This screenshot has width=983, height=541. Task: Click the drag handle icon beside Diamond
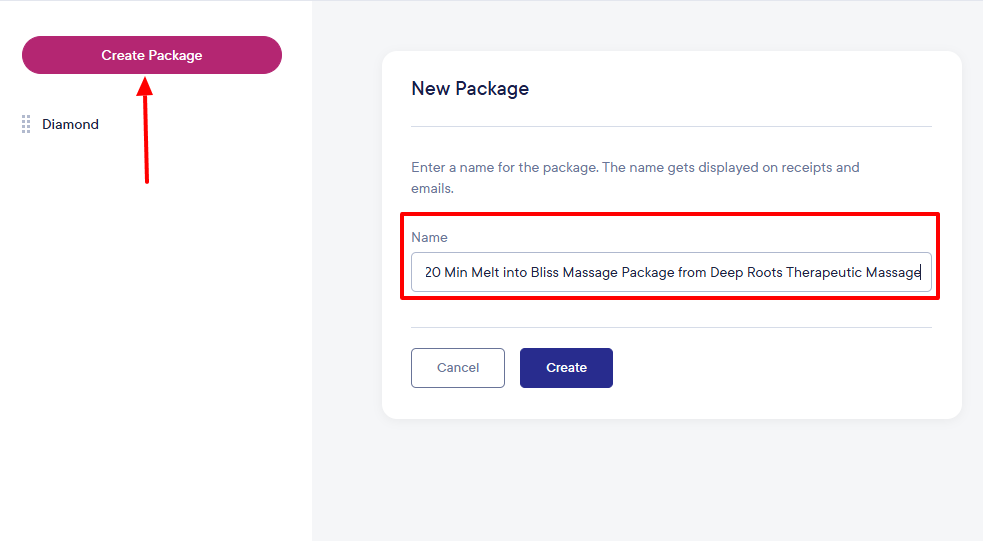[26, 124]
